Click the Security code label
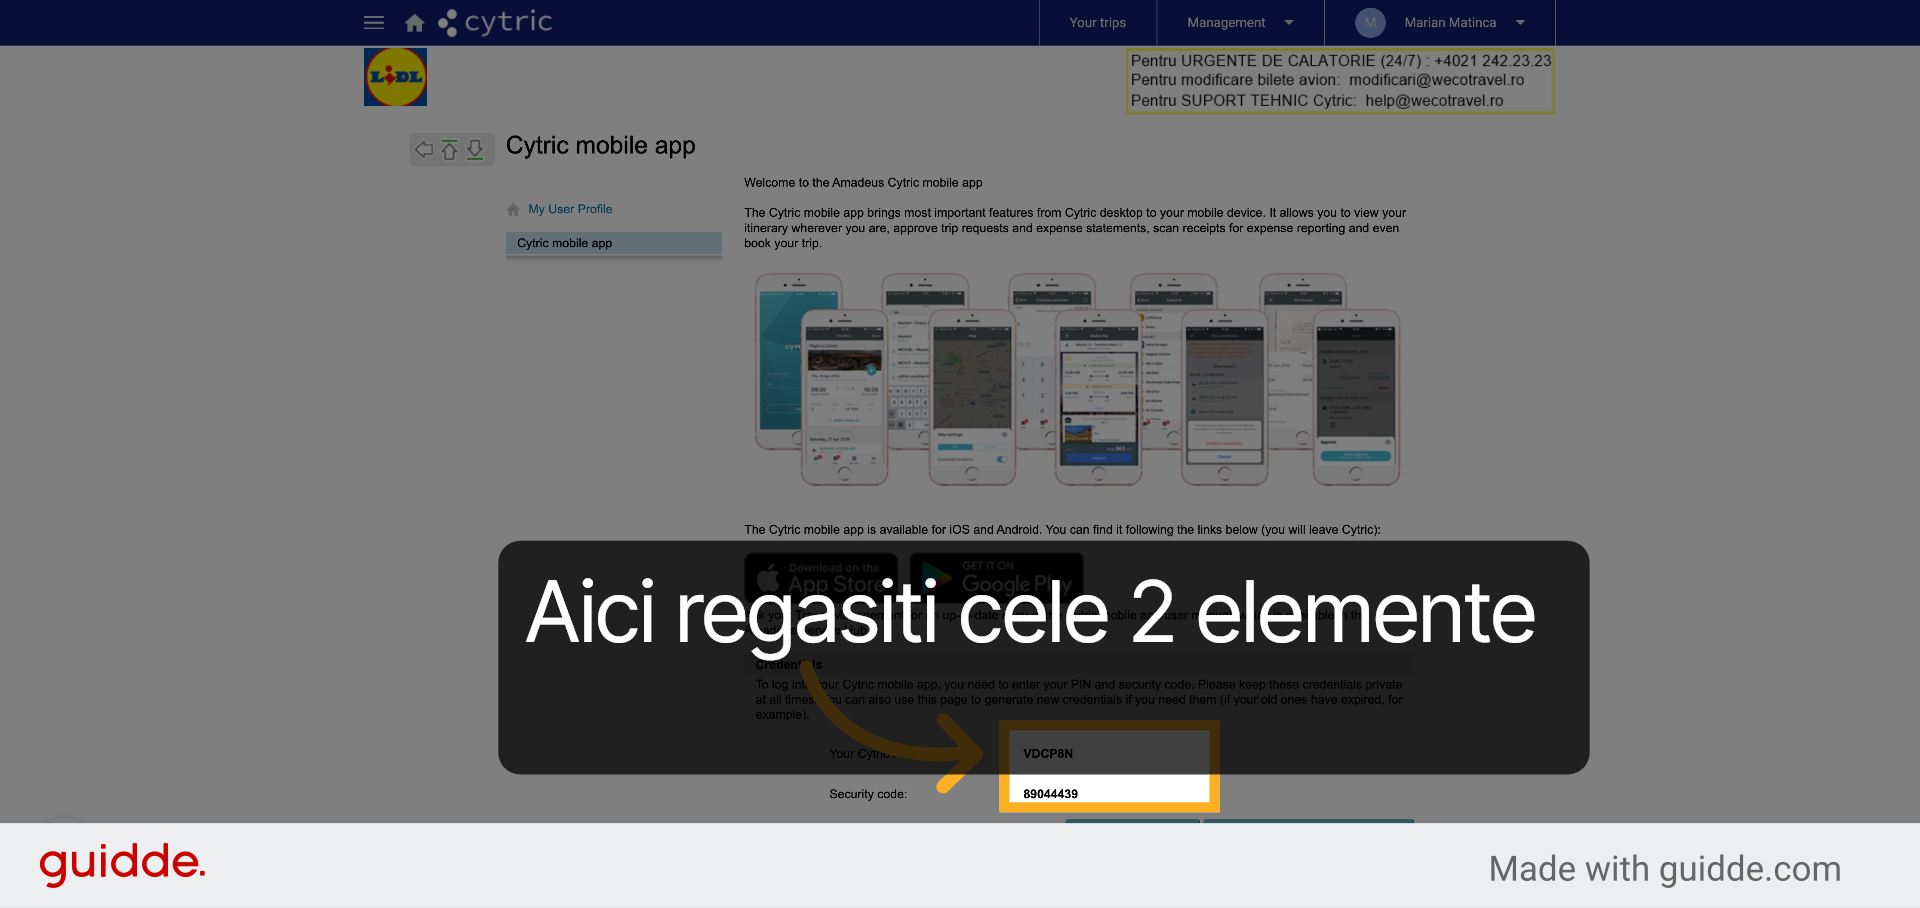Image resolution: width=1920 pixels, height=908 pixels. pos(867,794)
